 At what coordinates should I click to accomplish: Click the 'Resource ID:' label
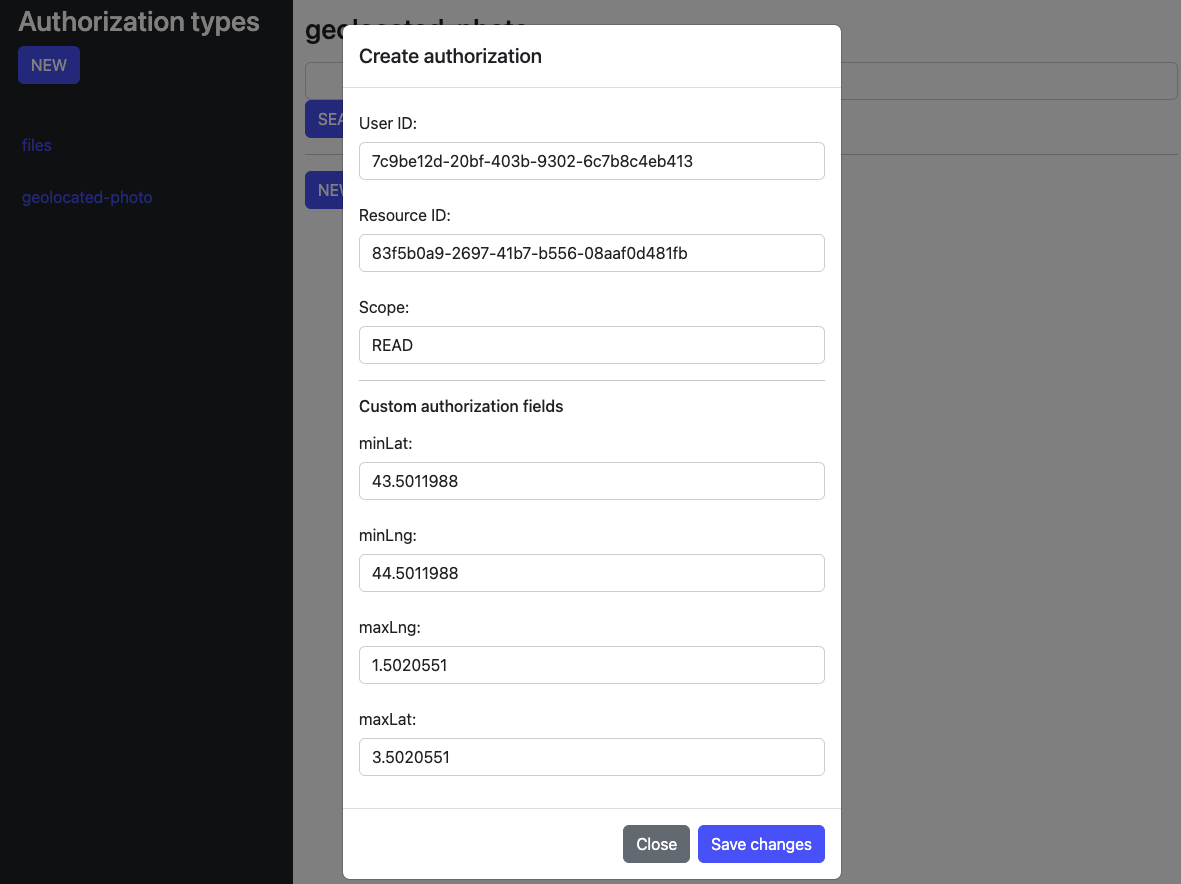pos(404,215)
